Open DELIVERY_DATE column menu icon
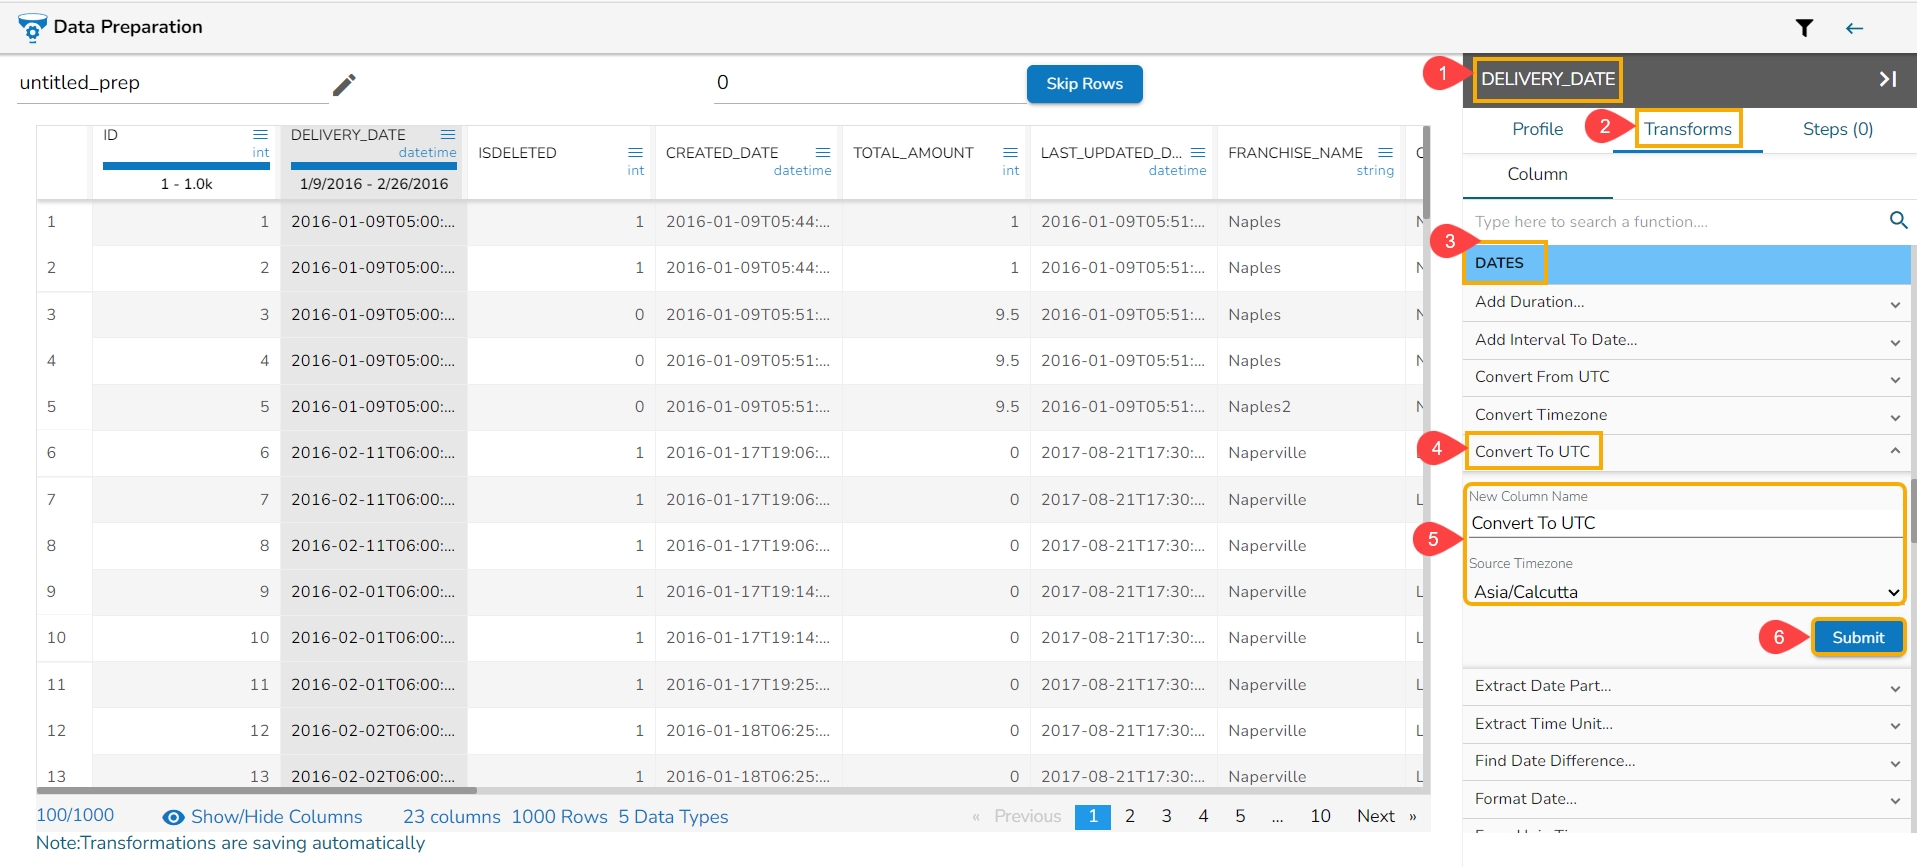Viewport: 1917px width, 867px height. click(448, 135)
